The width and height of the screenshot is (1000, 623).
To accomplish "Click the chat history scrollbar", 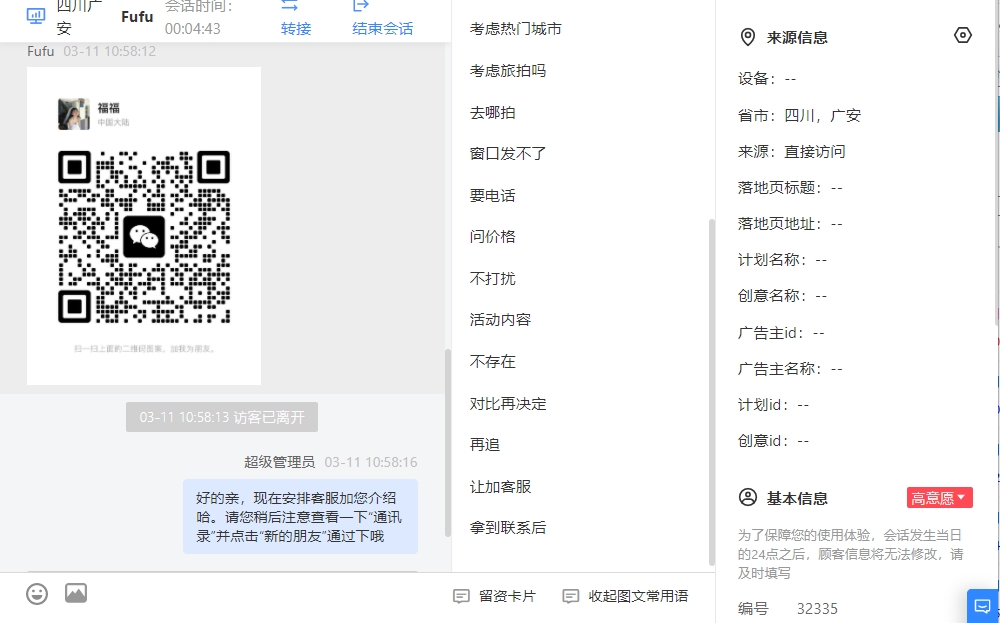I will [x=448, y=443].
